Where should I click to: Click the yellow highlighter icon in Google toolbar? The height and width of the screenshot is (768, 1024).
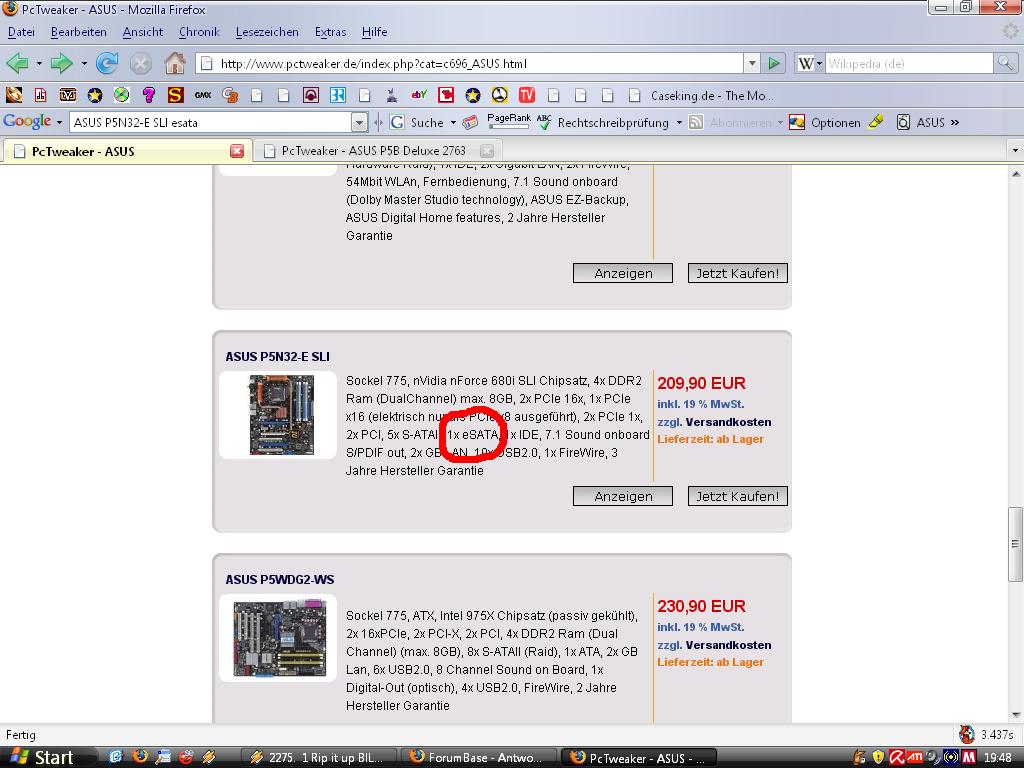[876, 122]
